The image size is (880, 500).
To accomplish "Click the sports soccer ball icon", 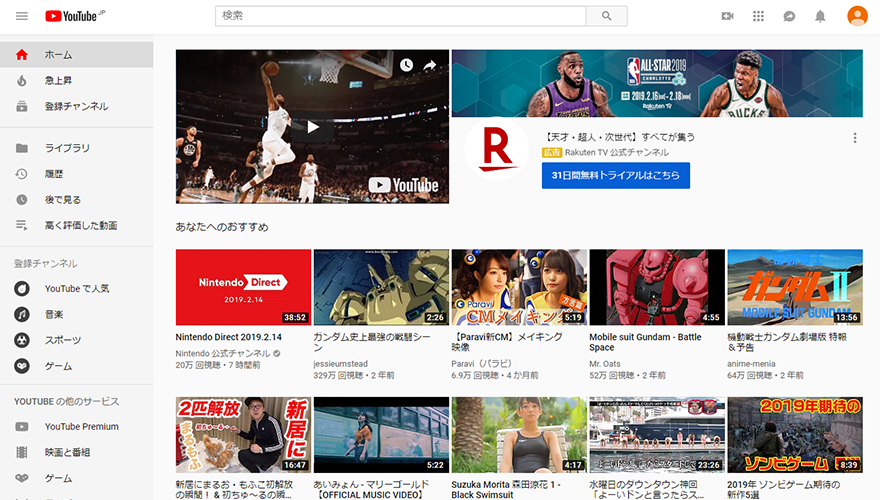I will 22,340.
